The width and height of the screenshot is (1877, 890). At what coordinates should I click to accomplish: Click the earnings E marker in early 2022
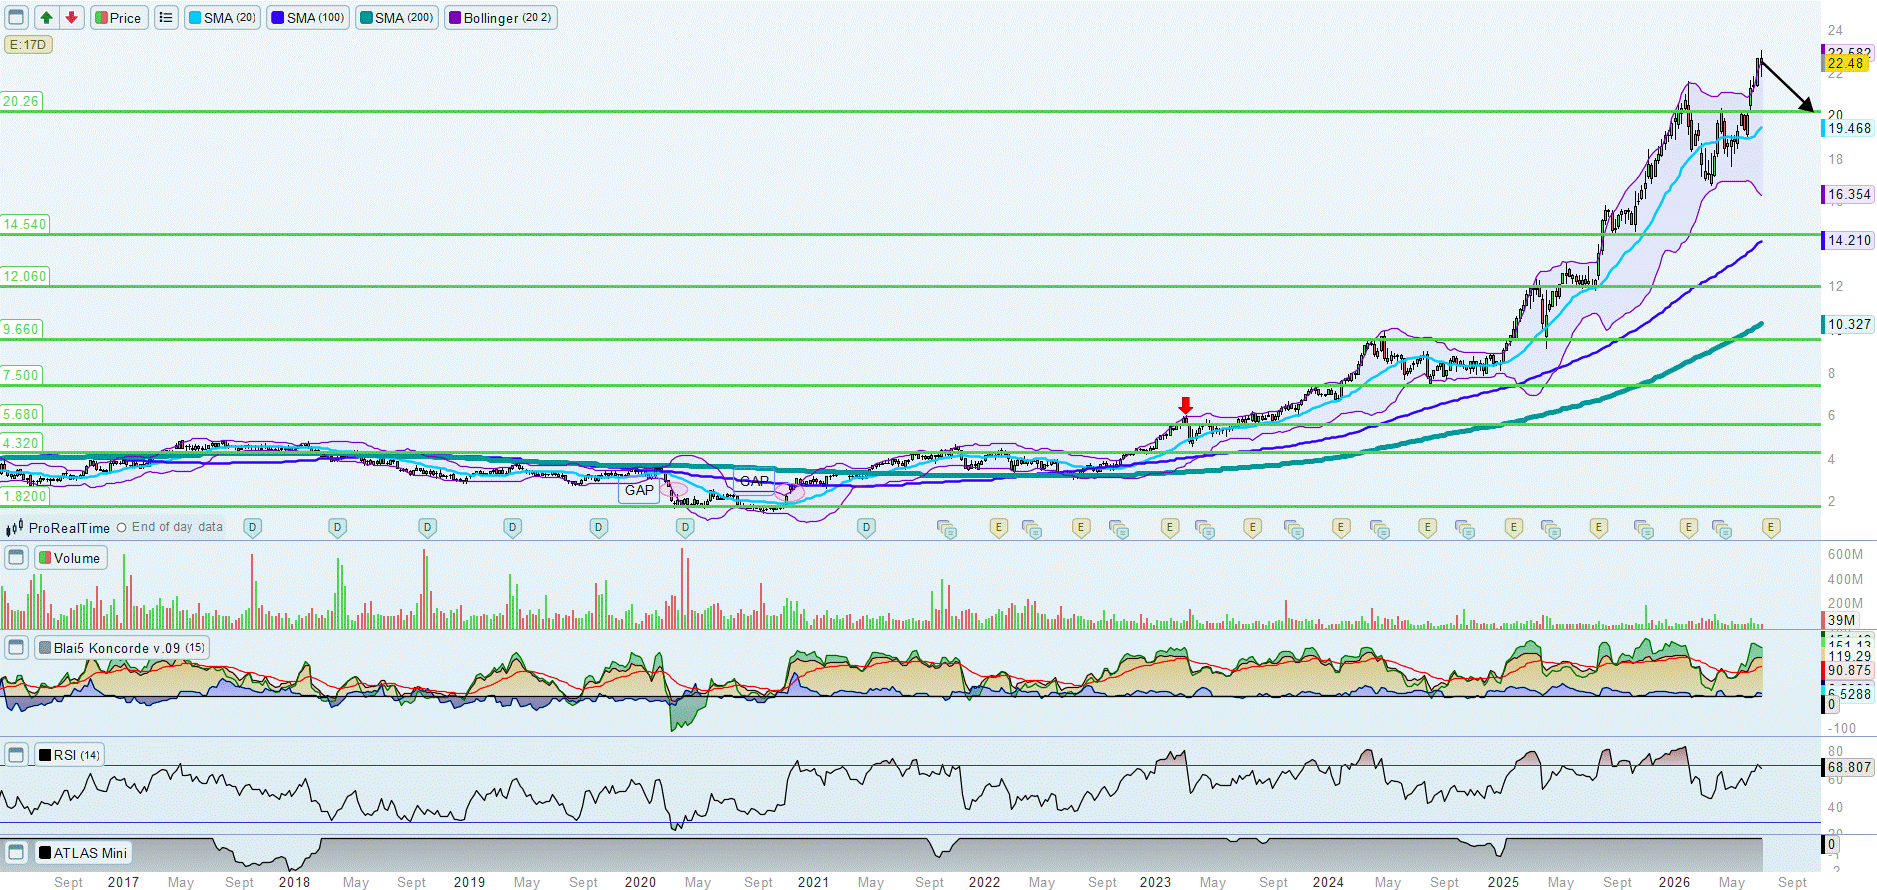pyautogui.click(x=998, y=527)
